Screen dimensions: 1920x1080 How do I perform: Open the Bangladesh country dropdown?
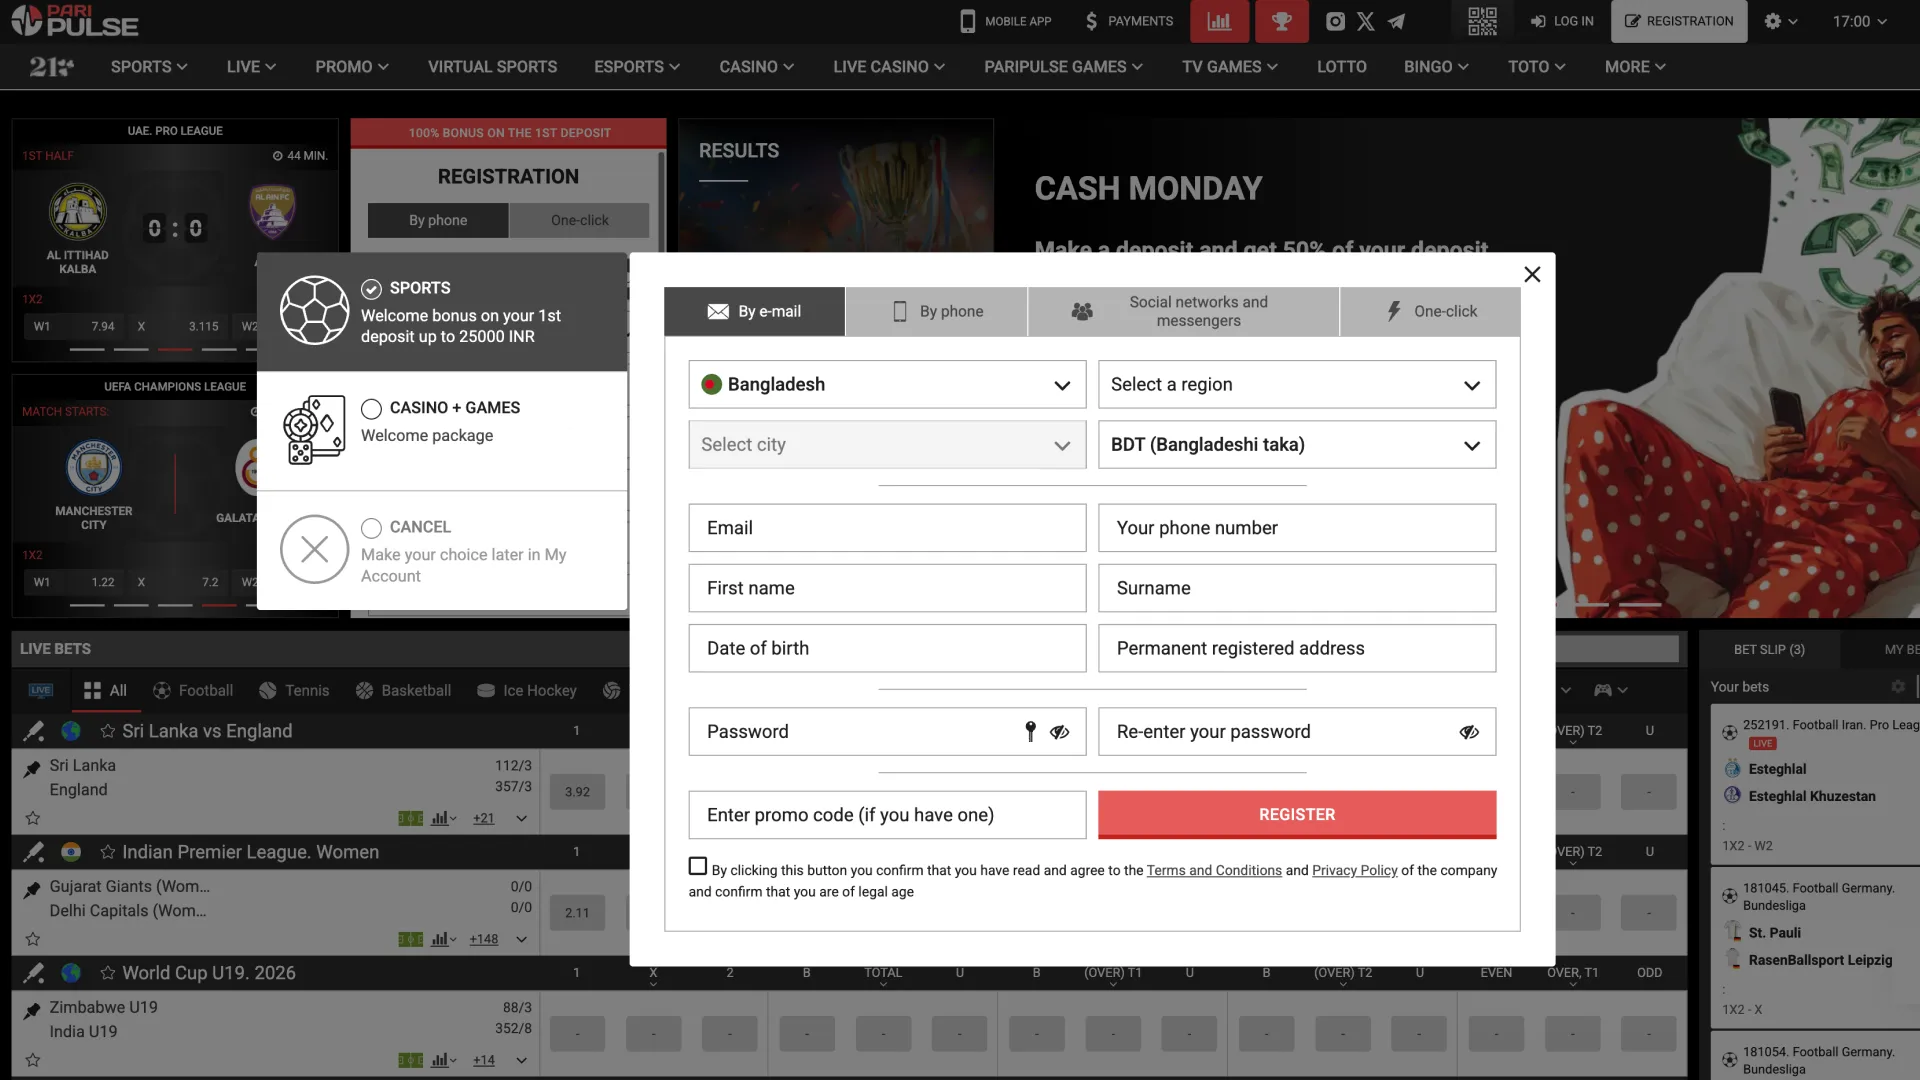[887, 384]
